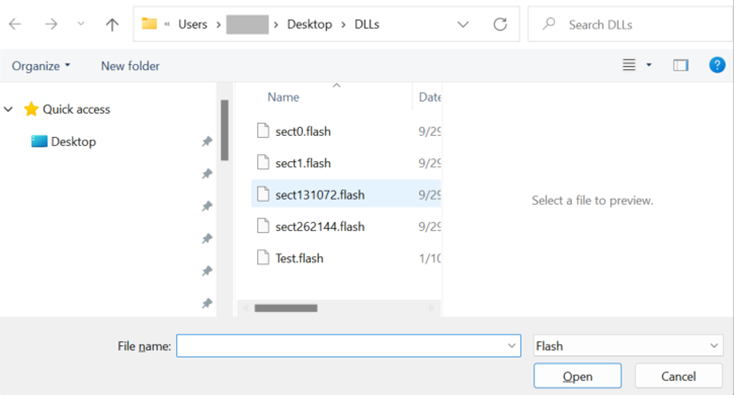Open the Organize menu

pyautogui.click(x=41, y=66)
